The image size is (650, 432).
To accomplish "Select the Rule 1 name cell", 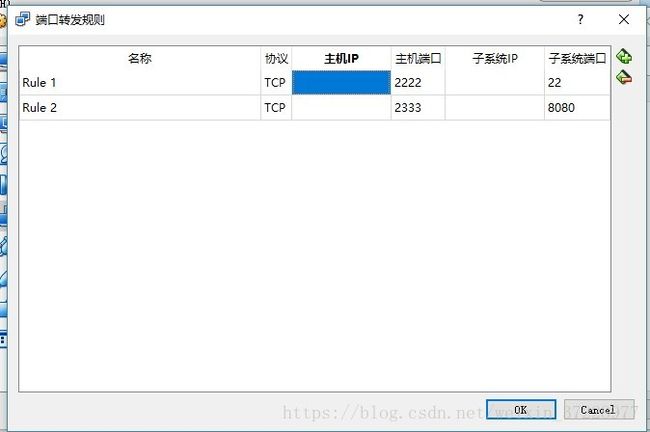I will coord(140,83).
